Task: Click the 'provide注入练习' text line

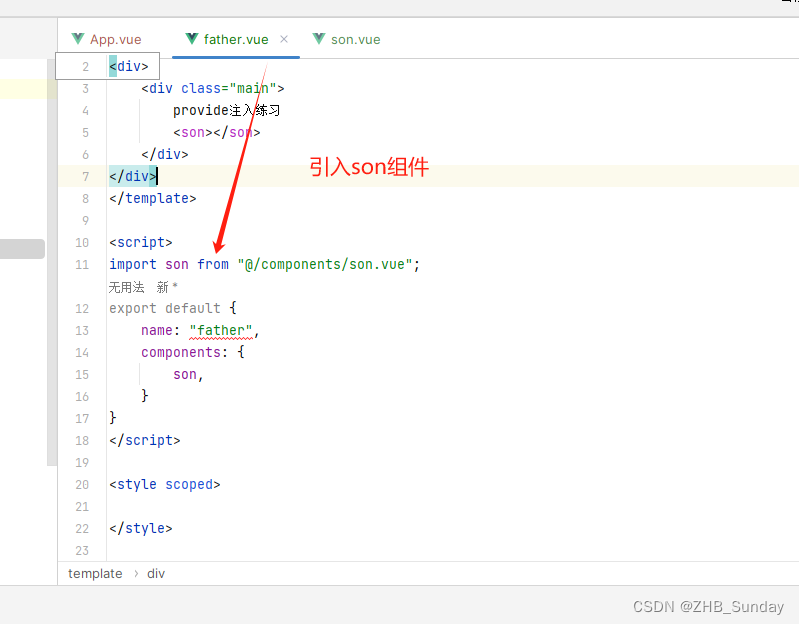Action: point(226,111)
